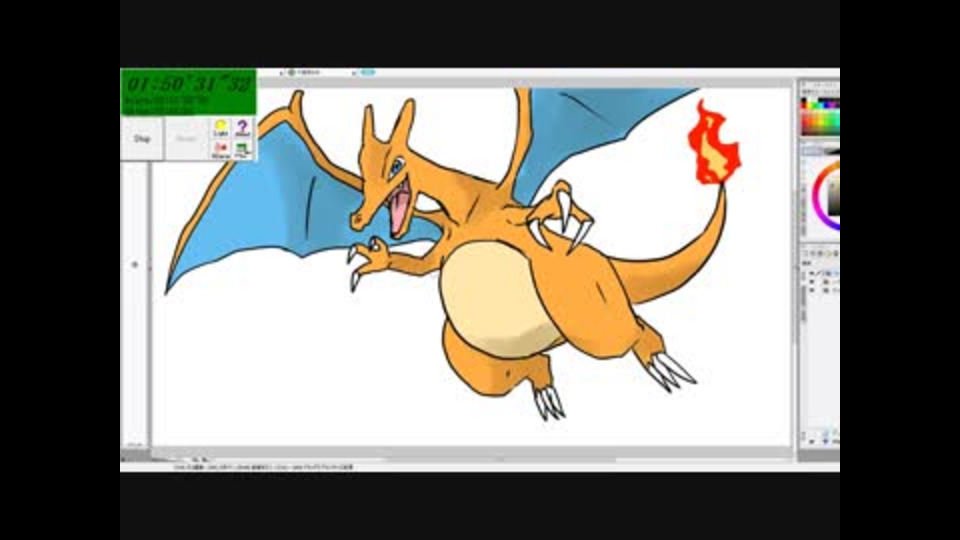
Task: Click the shade square inside the color wheel
Action: pos(834,197)
